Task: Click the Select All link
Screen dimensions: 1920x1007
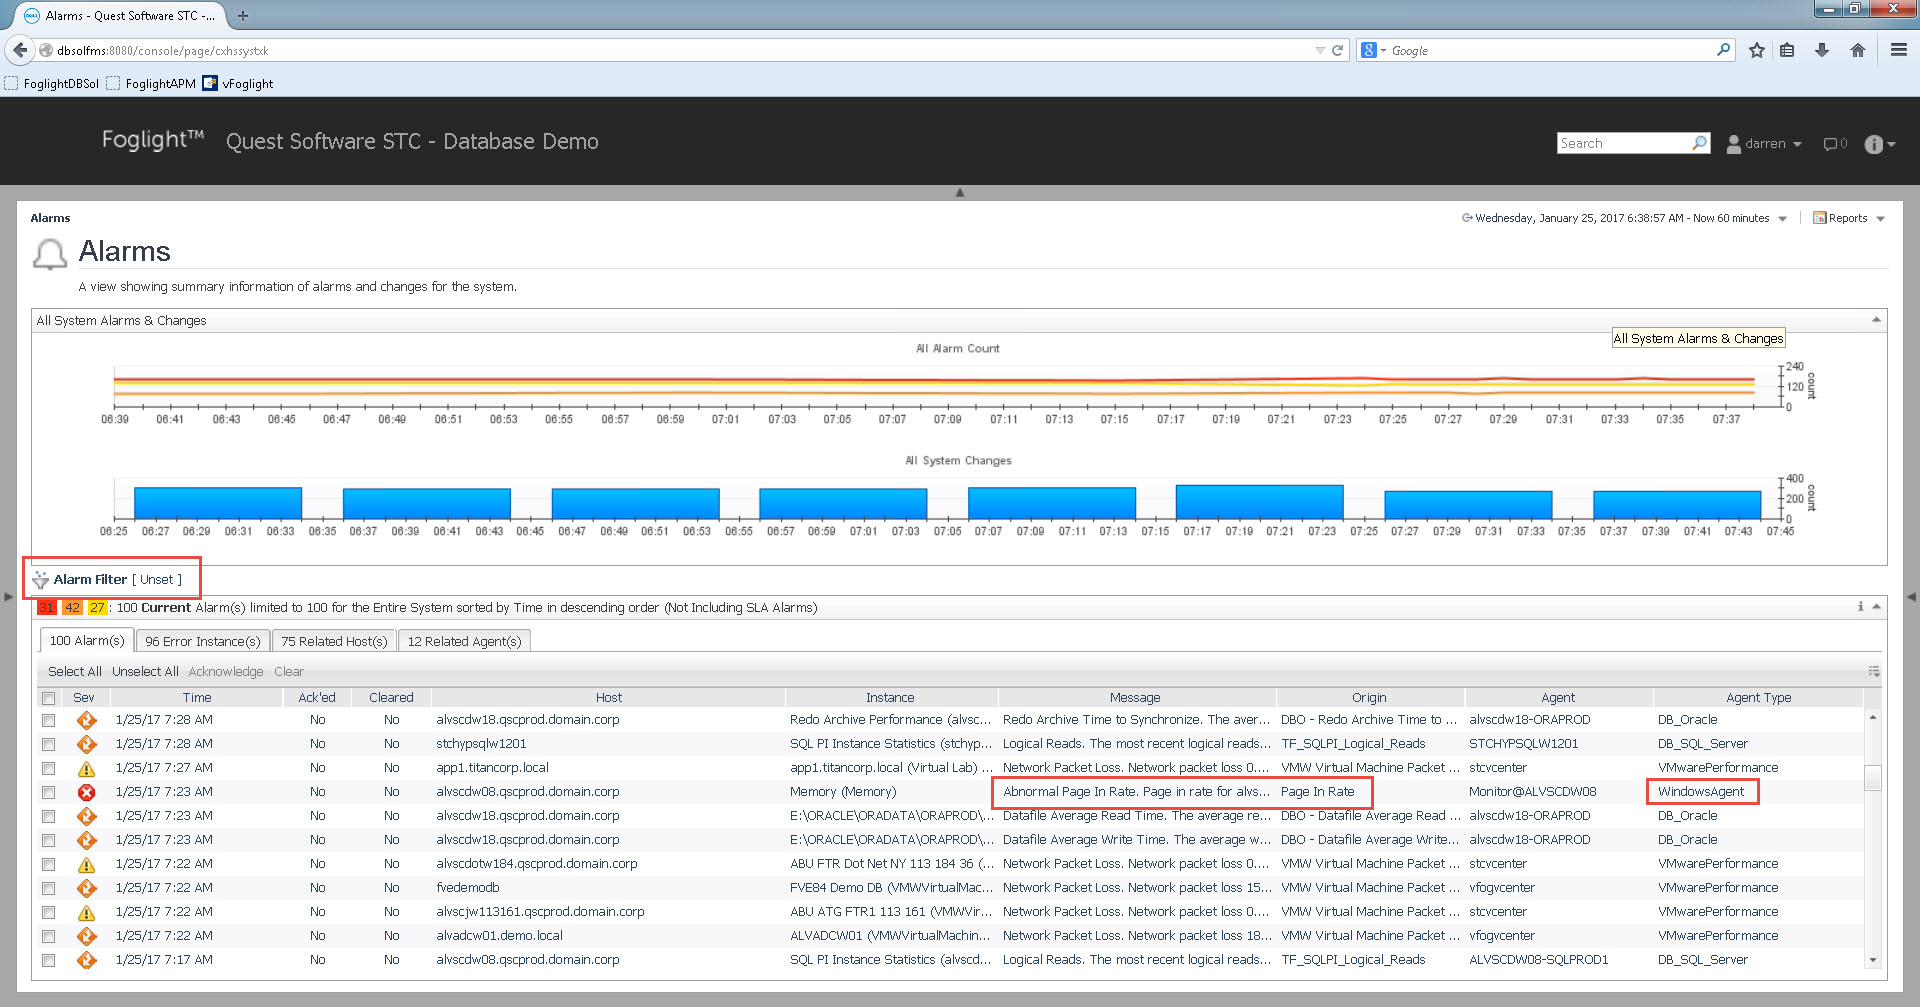Action: point(74,672)
